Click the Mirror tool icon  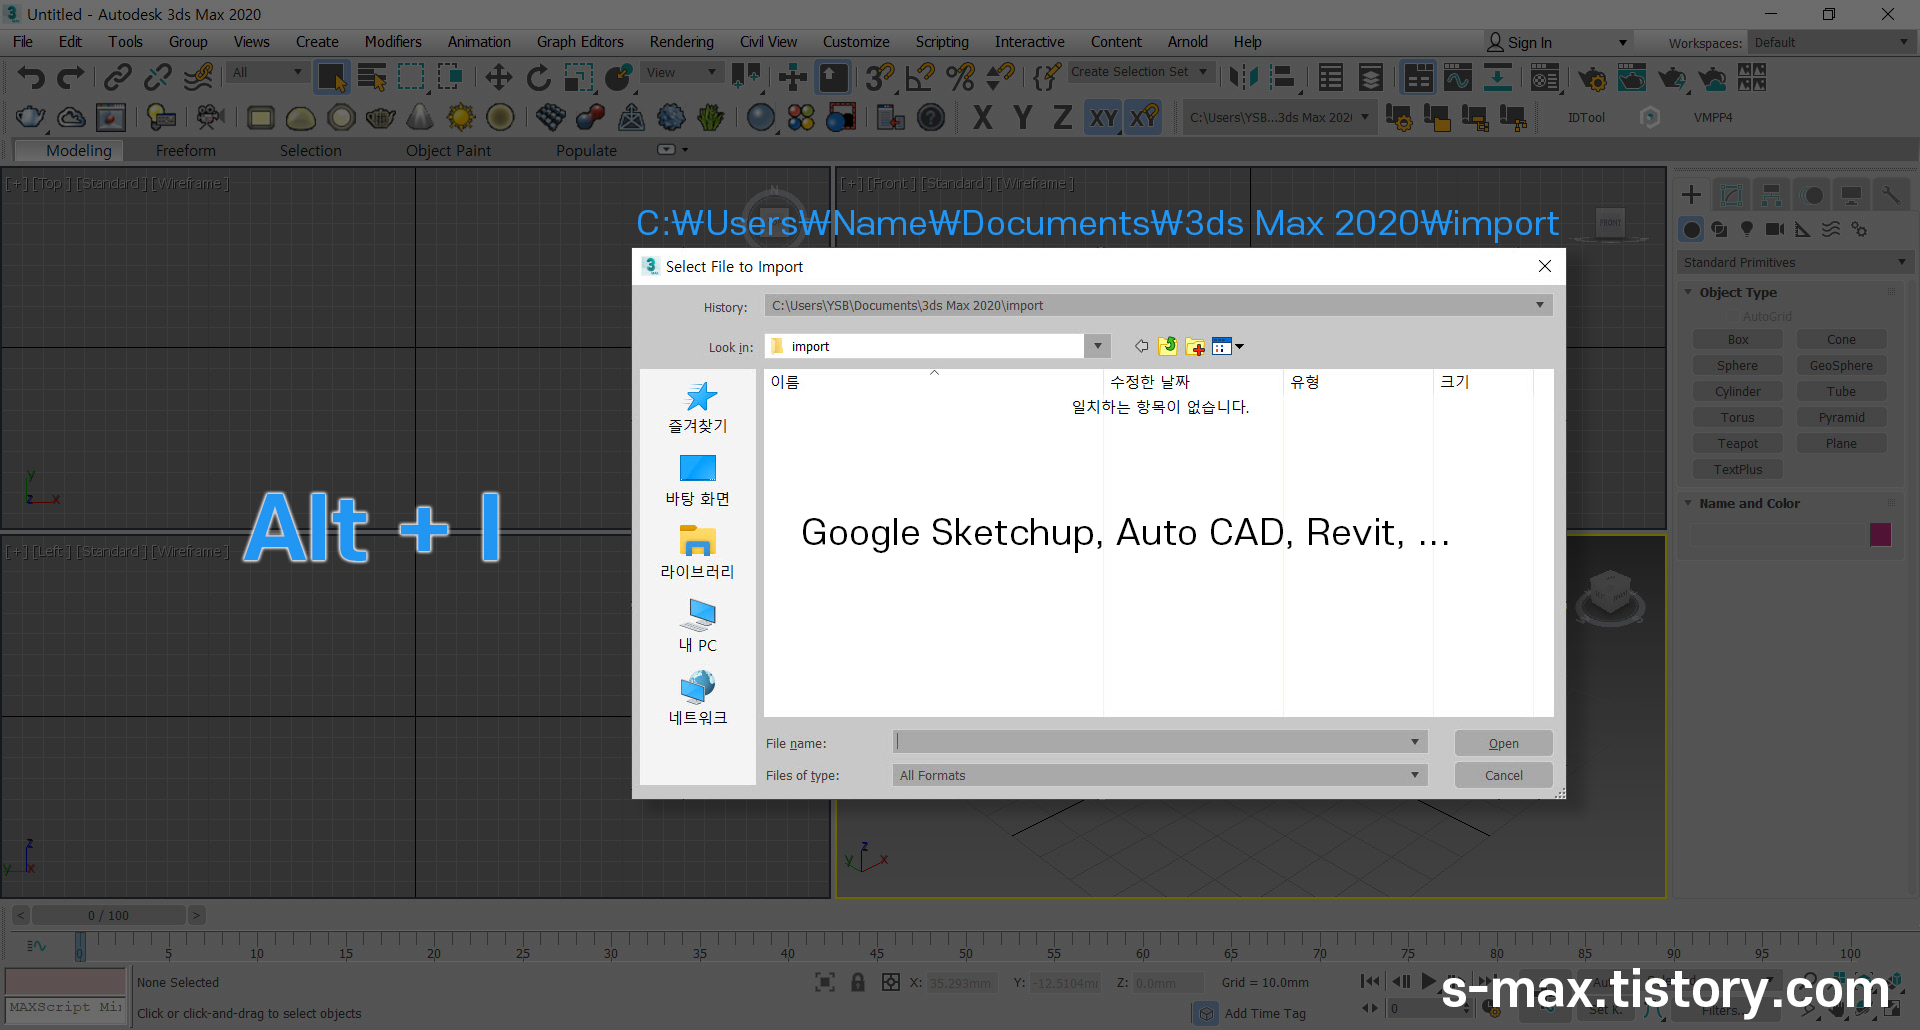point(1244,77)
